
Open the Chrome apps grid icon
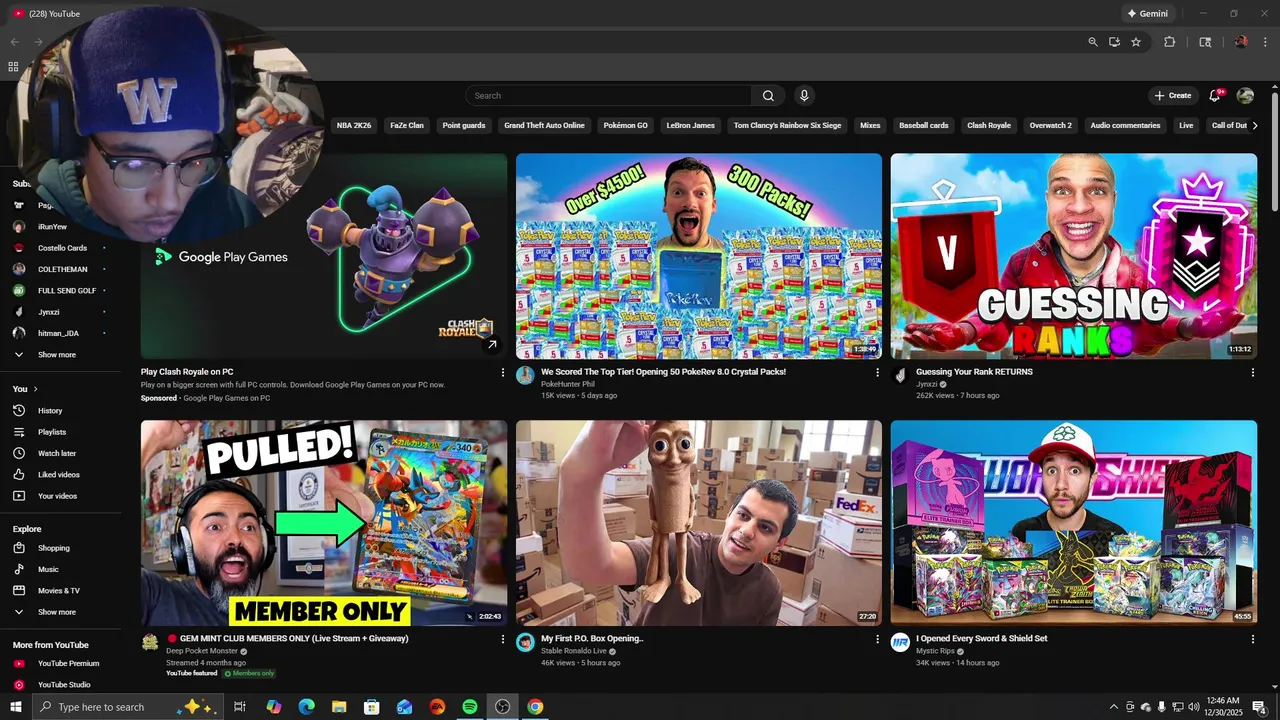pos(13,67)
